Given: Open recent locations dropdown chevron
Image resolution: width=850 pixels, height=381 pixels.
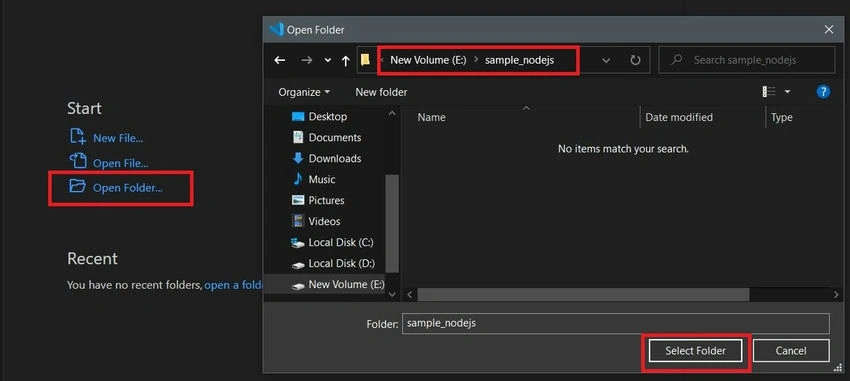Looking at the screenshot, I should coord(327,61).
